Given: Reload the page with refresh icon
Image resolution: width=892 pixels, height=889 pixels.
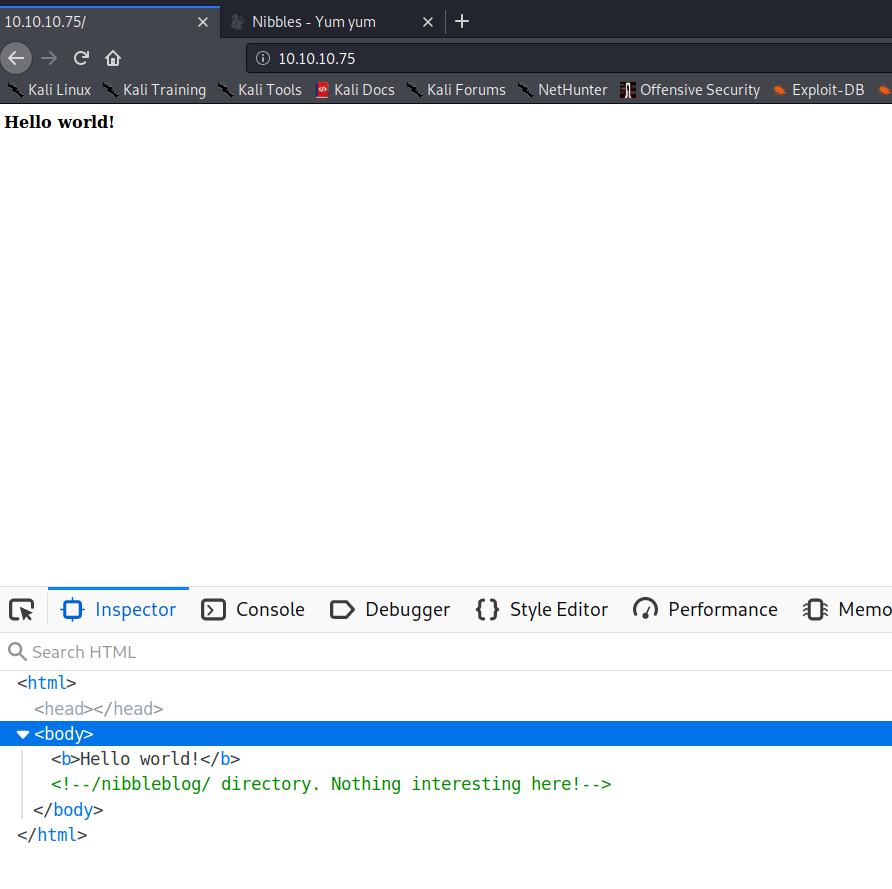Looking at the screenshot, I should pos(81,58).
